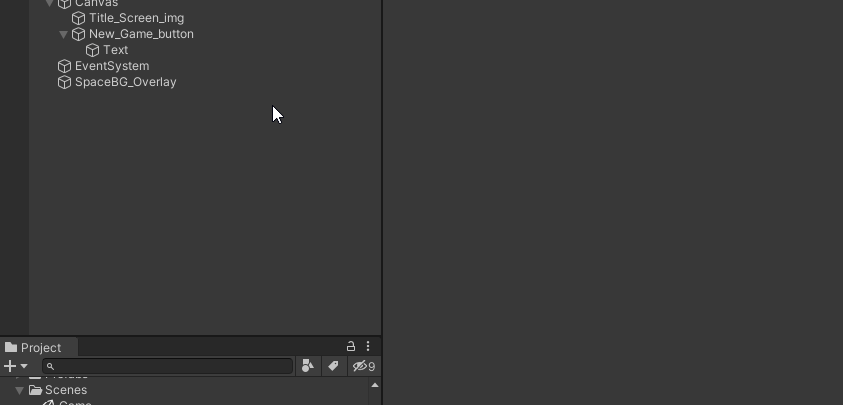843x405 pixels.
Task: Select EventSystem in the Hierarchy
Action: click(112, 66)
